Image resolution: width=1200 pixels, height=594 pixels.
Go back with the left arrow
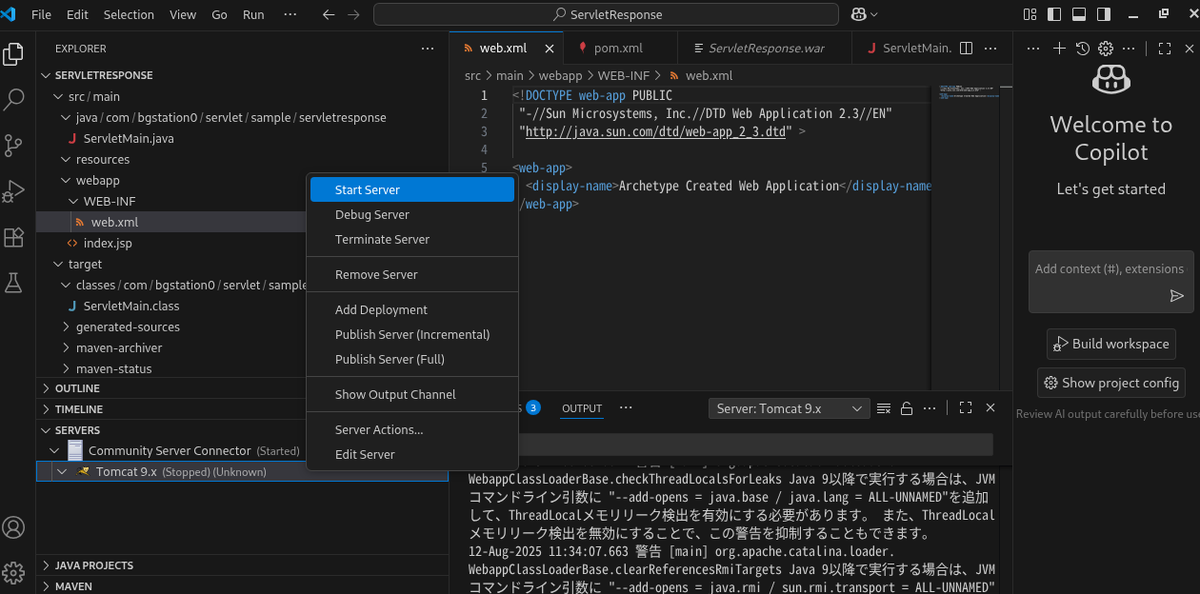[x=329, y=15]
